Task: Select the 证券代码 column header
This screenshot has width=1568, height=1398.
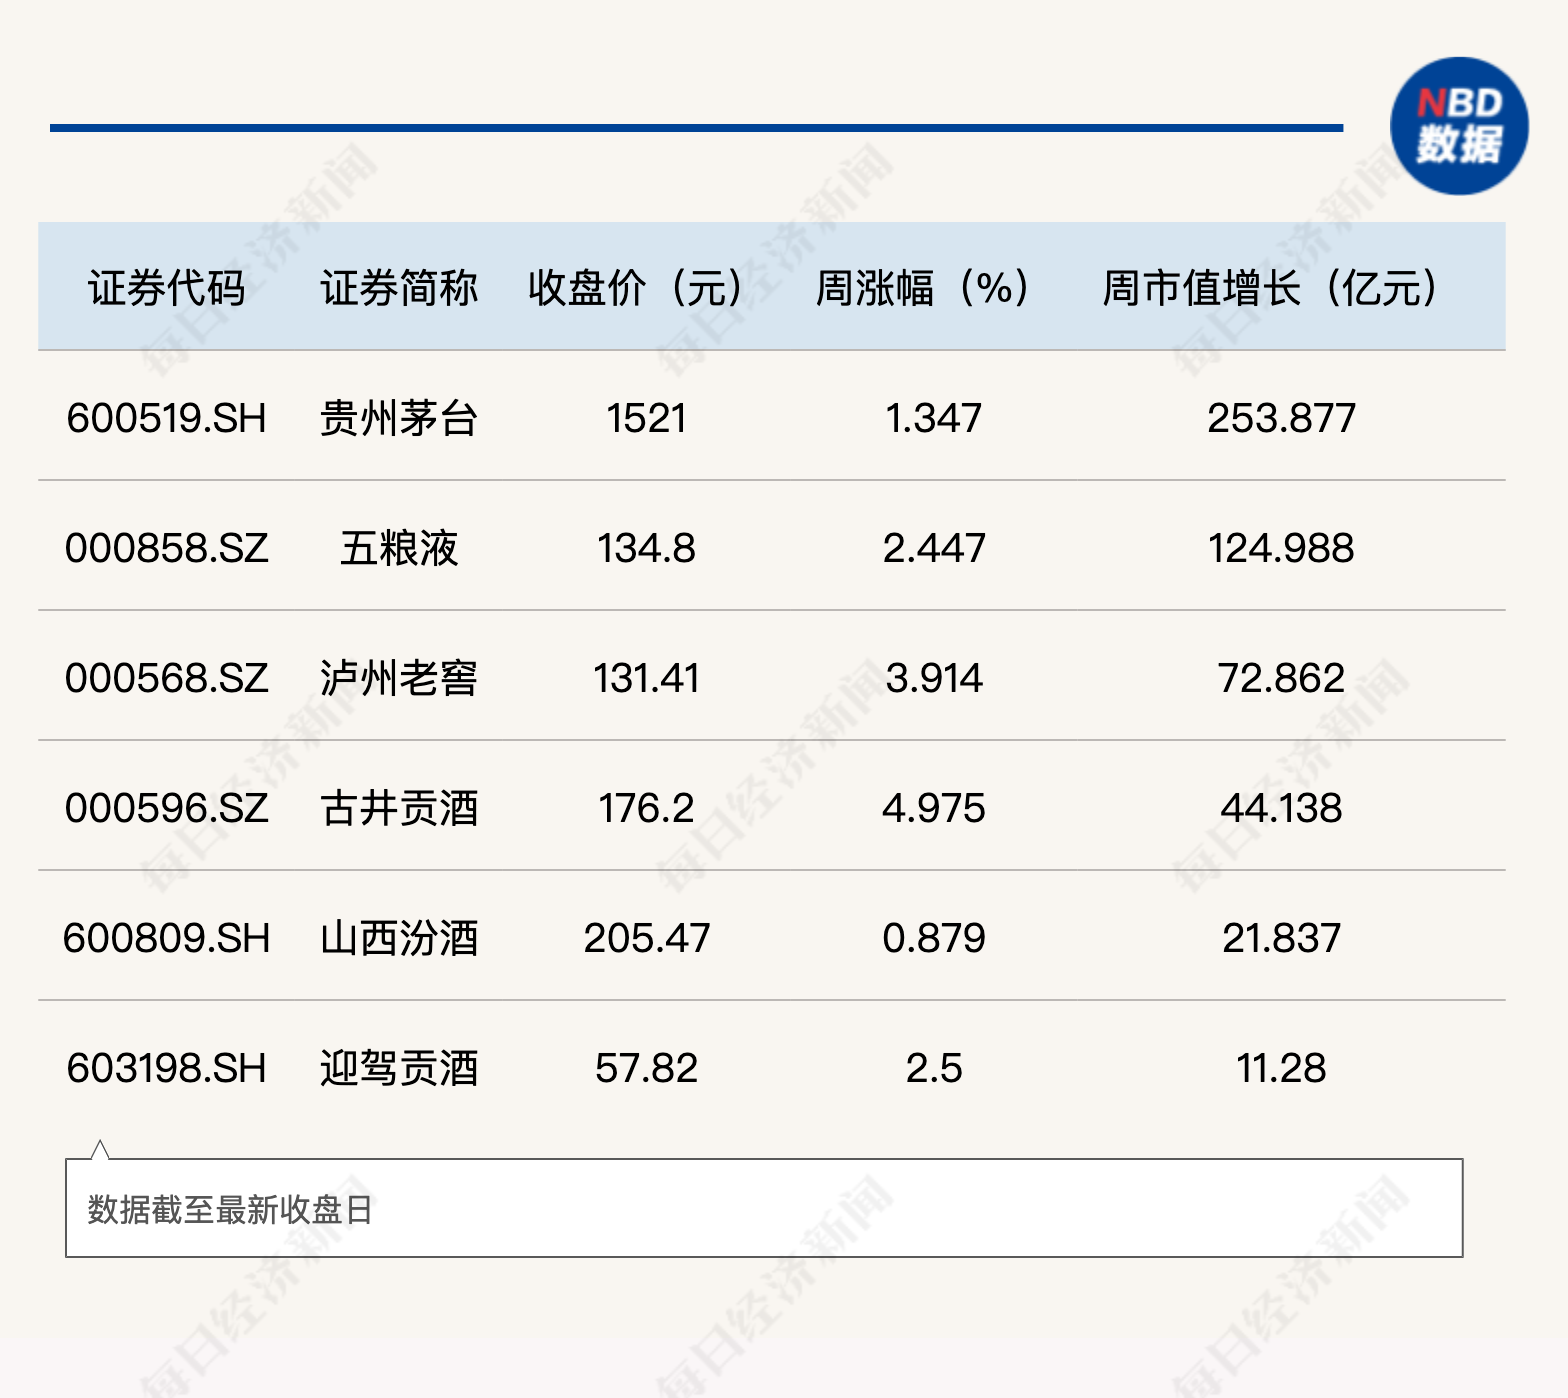Action: click(x=166, y=288)
